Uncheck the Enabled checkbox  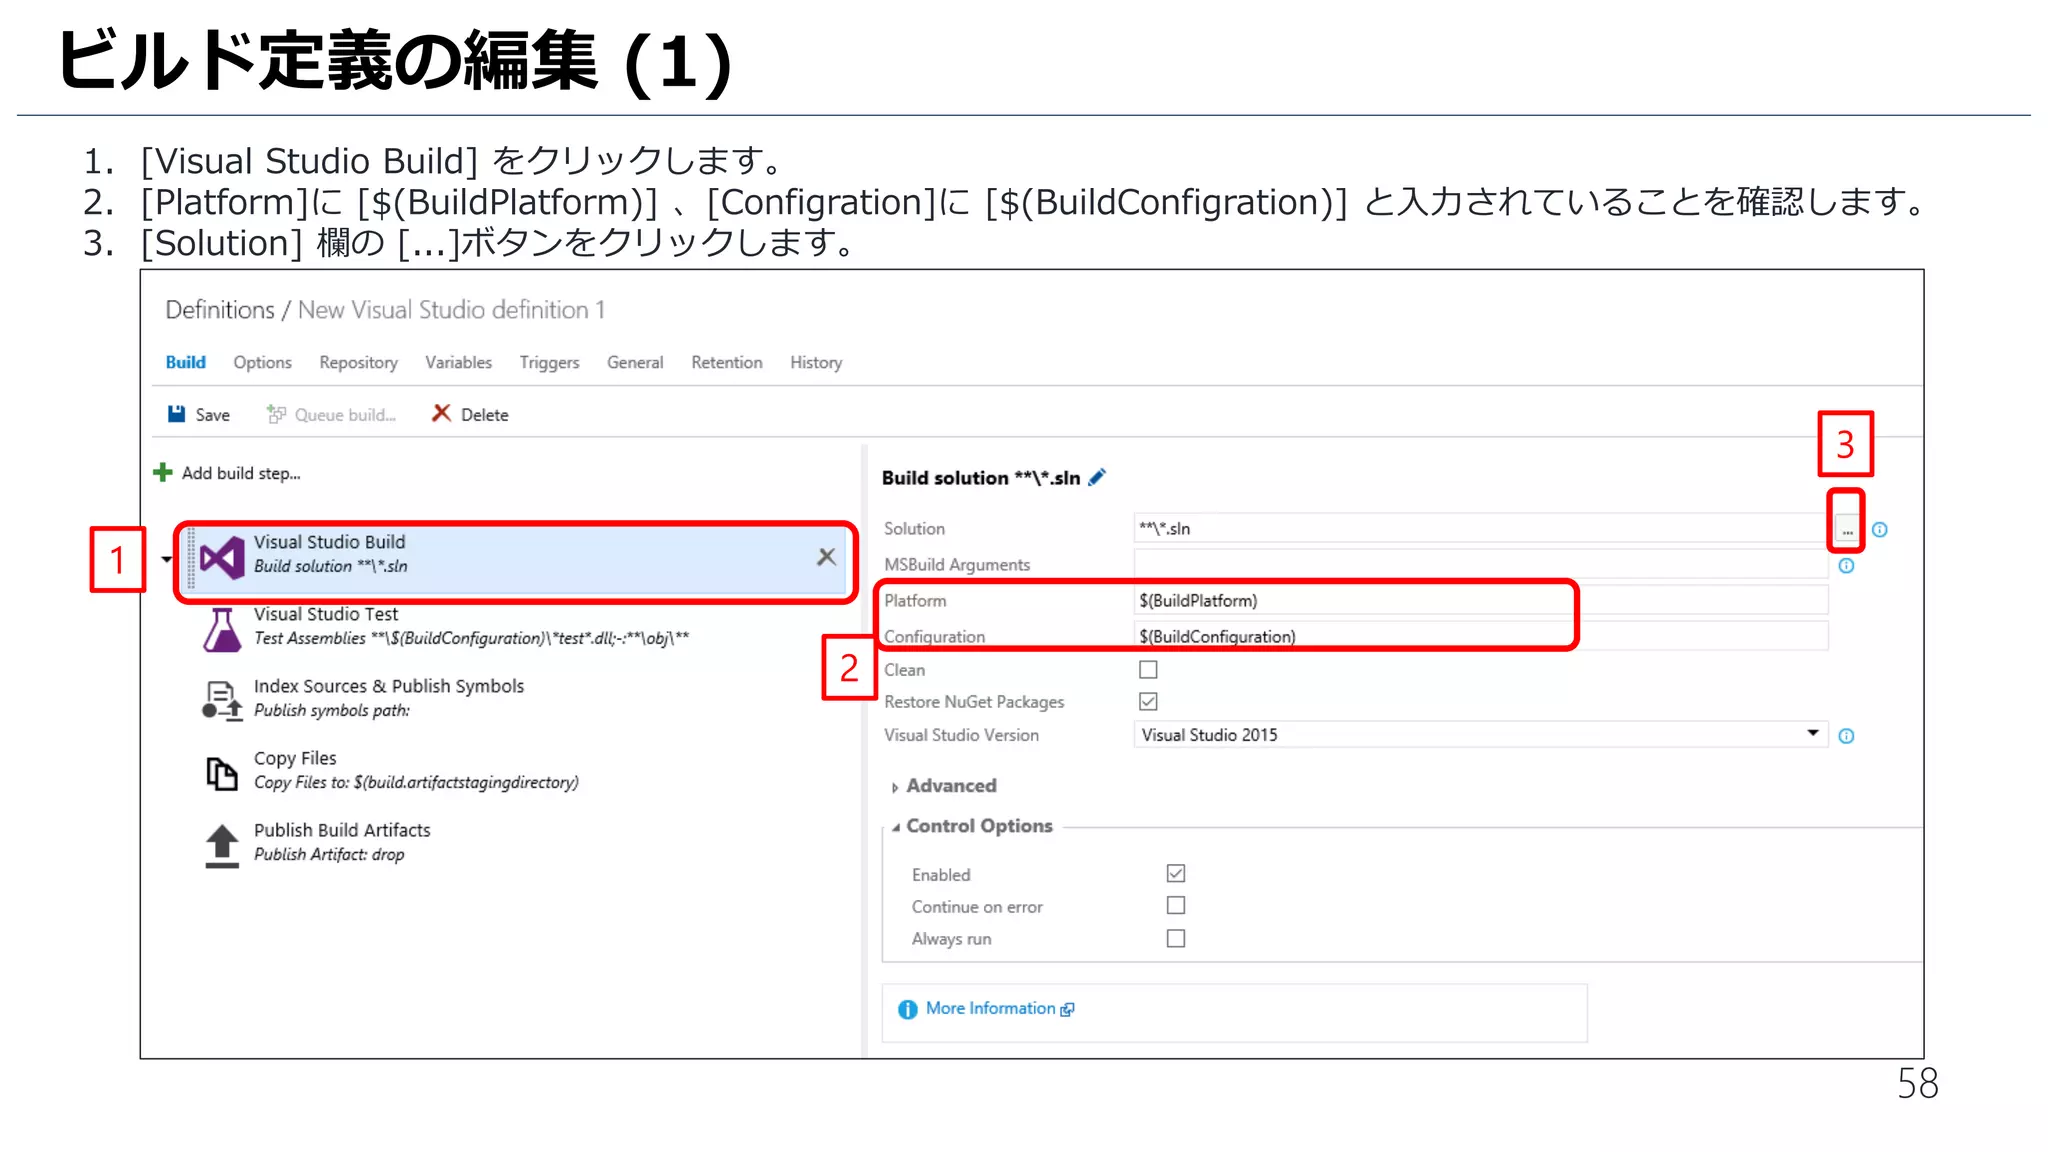(1176, 873)
